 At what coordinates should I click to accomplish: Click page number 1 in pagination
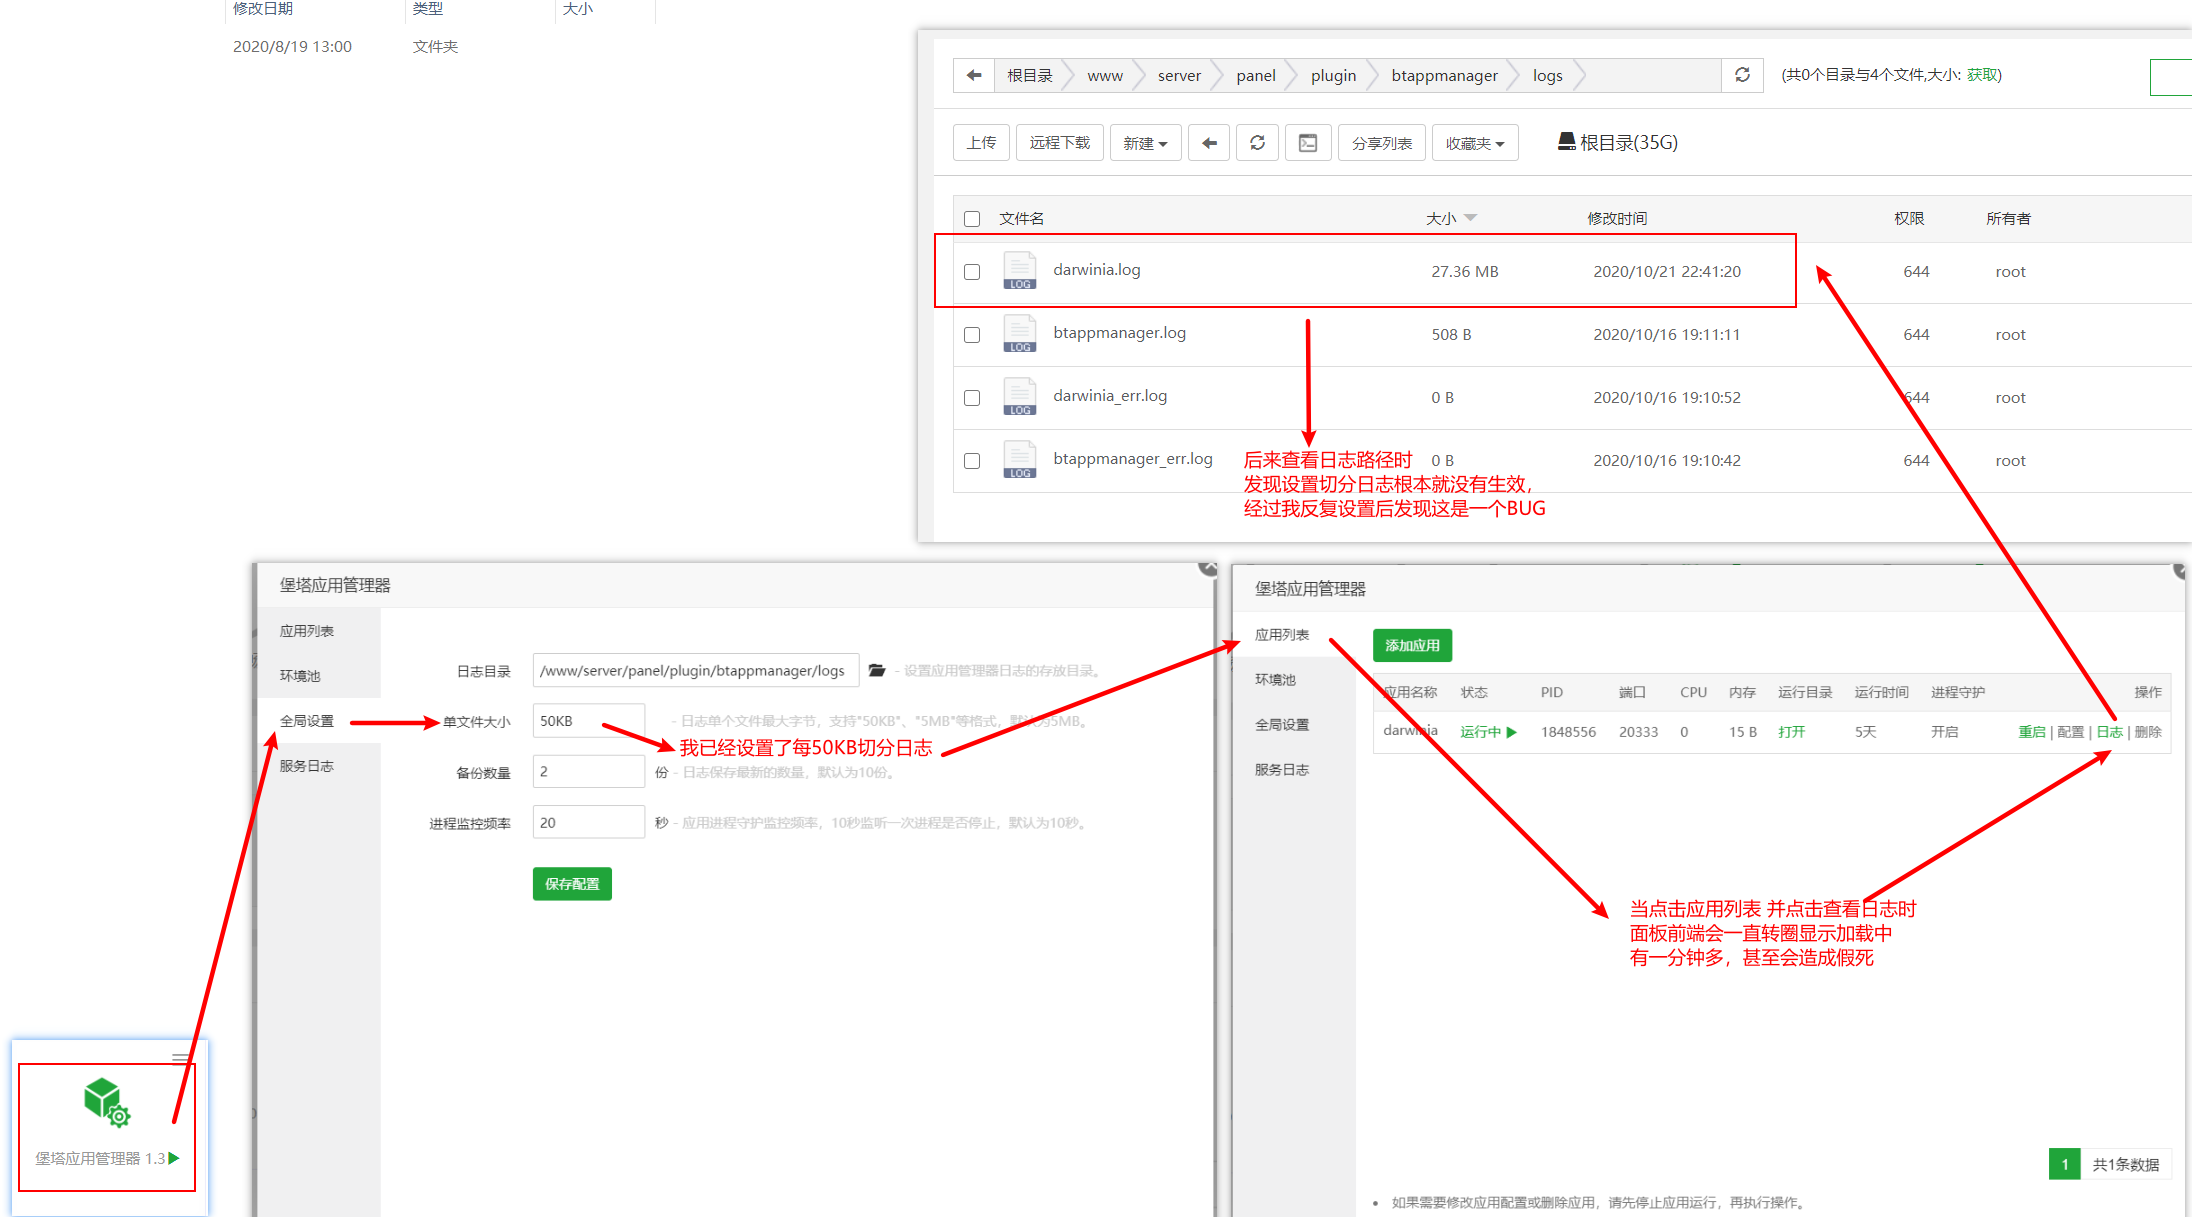tap(2064, 1164)
